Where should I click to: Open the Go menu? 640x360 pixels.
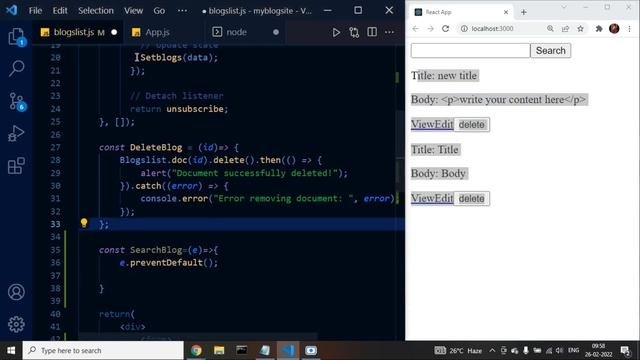coord(159,11)
